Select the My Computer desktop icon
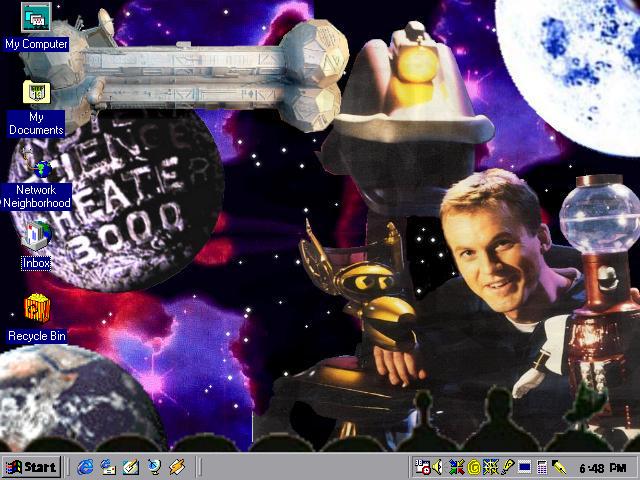640x480 pixels. click(36, 17)
